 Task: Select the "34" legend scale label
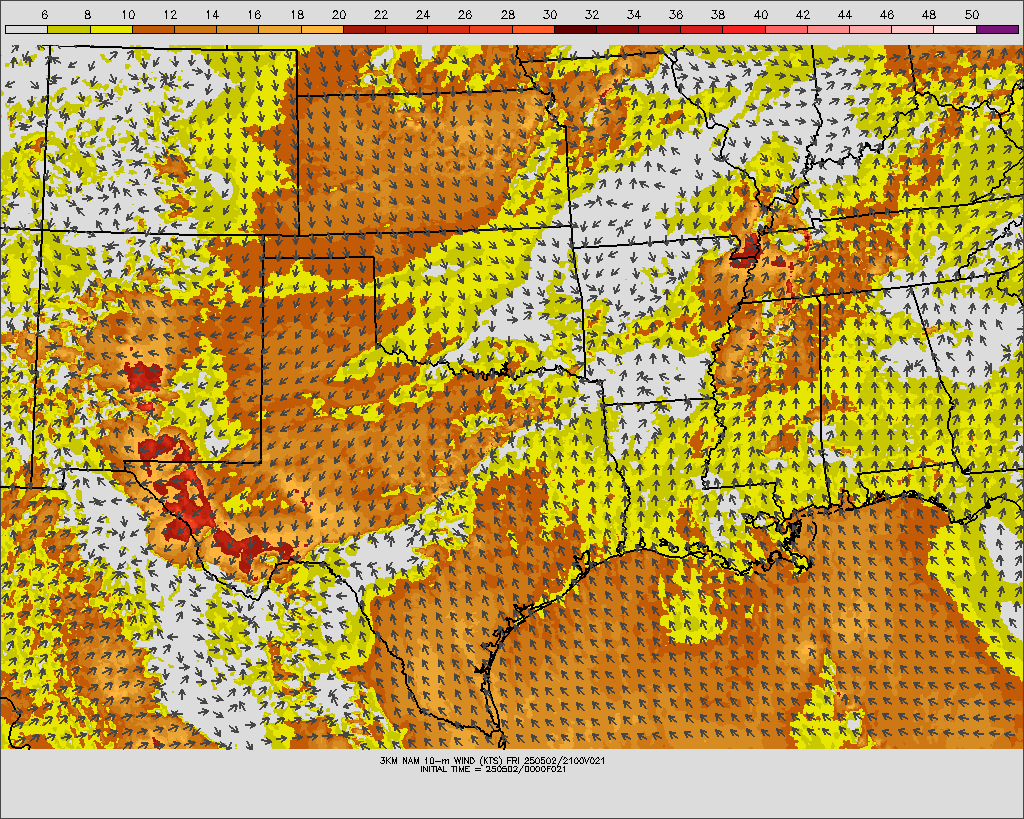pos(633,14)
